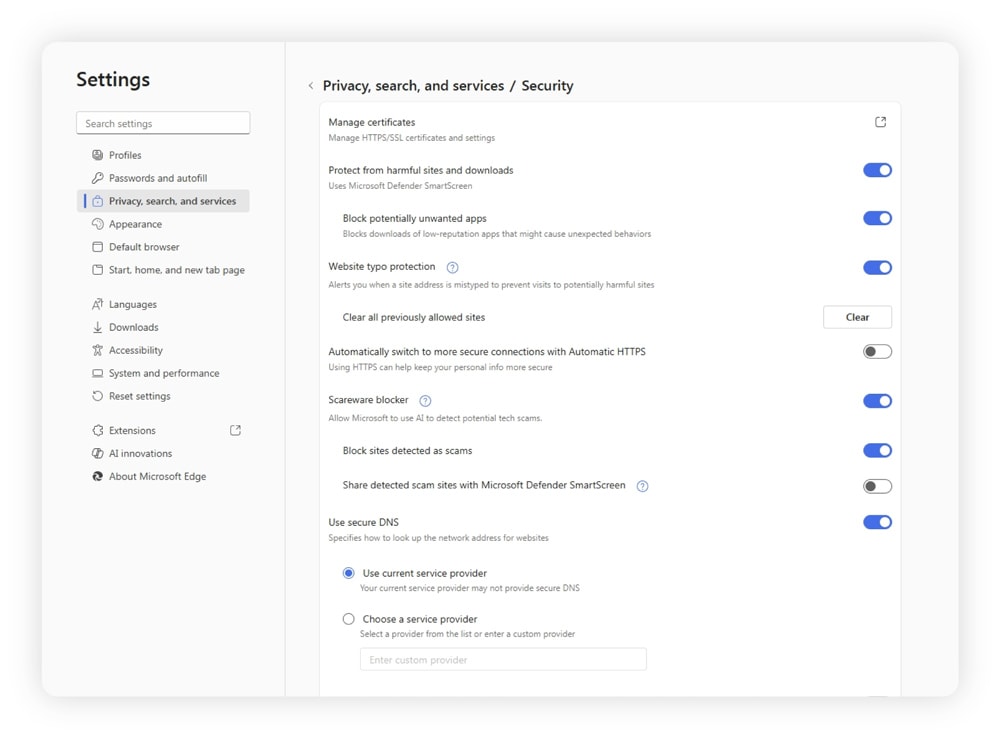Click the Clear button for allowed sites

click(x=857, y=317)
